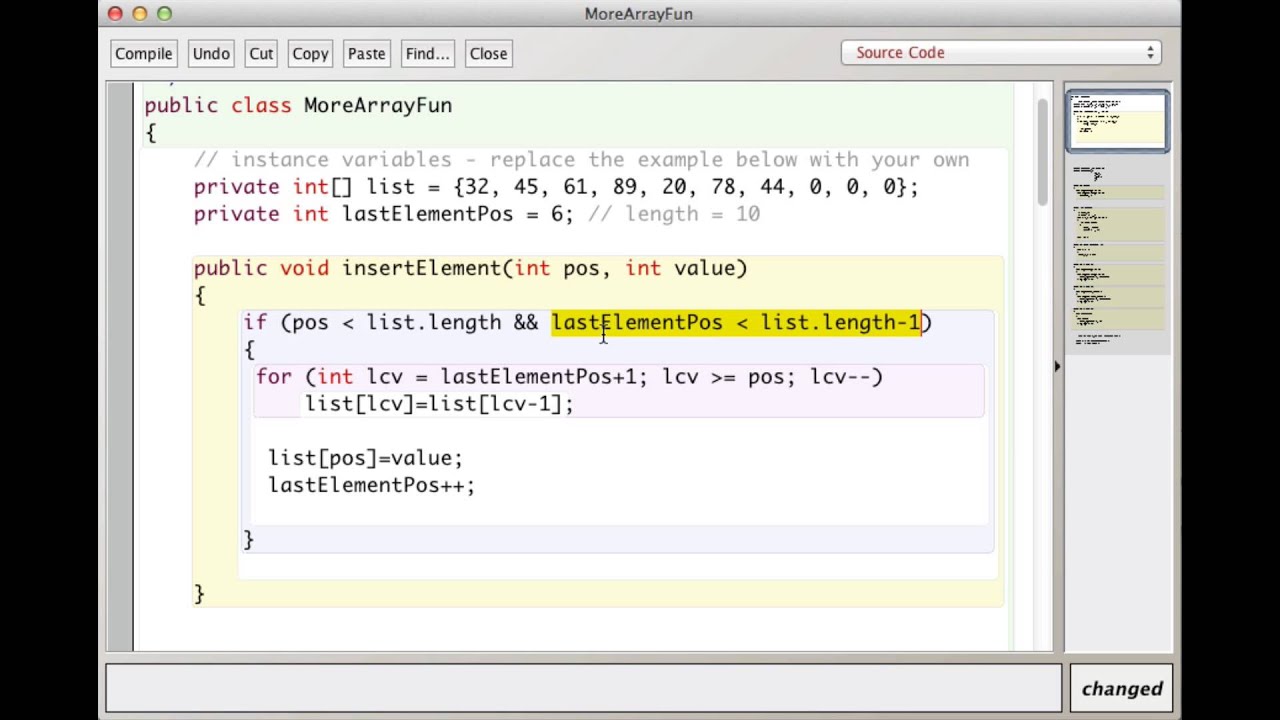Click the "private int[] list" declaration line
1280x720 pixels.
point(555,187)
